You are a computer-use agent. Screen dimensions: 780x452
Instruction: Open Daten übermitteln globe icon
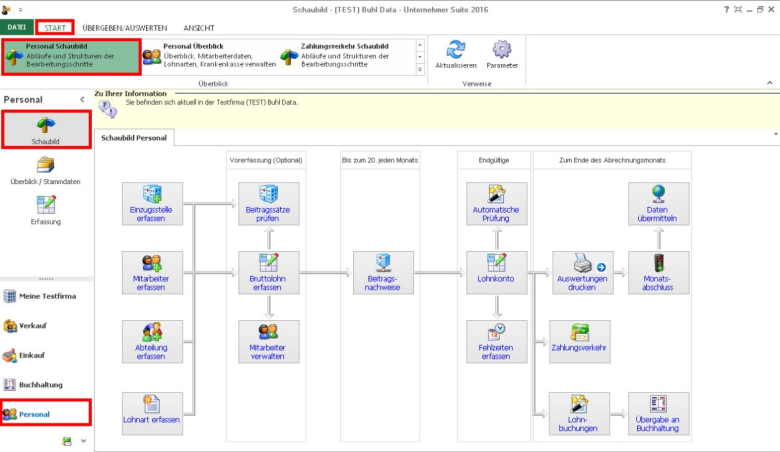click(658, 204)
